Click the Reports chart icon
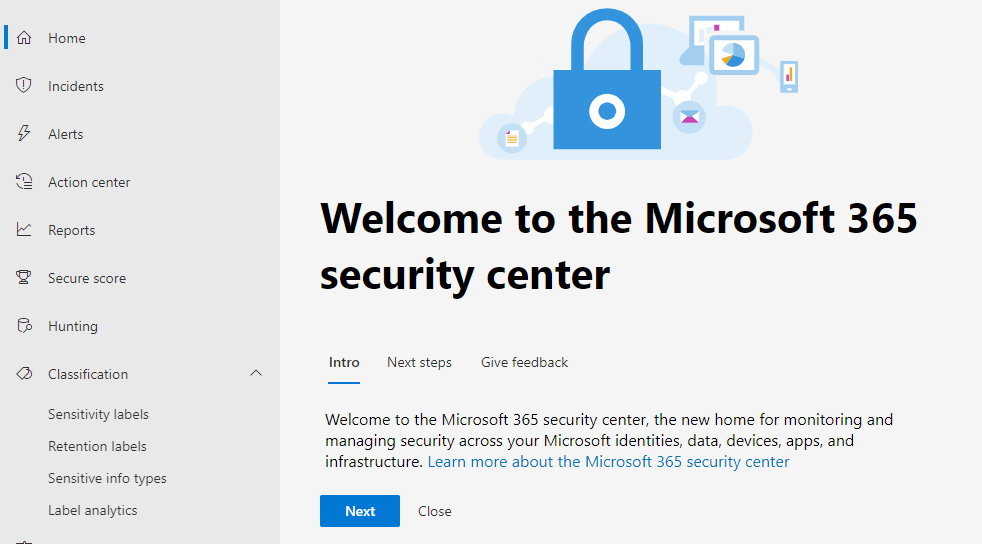Viewport: 982px width, 544px height. (24, 229)
